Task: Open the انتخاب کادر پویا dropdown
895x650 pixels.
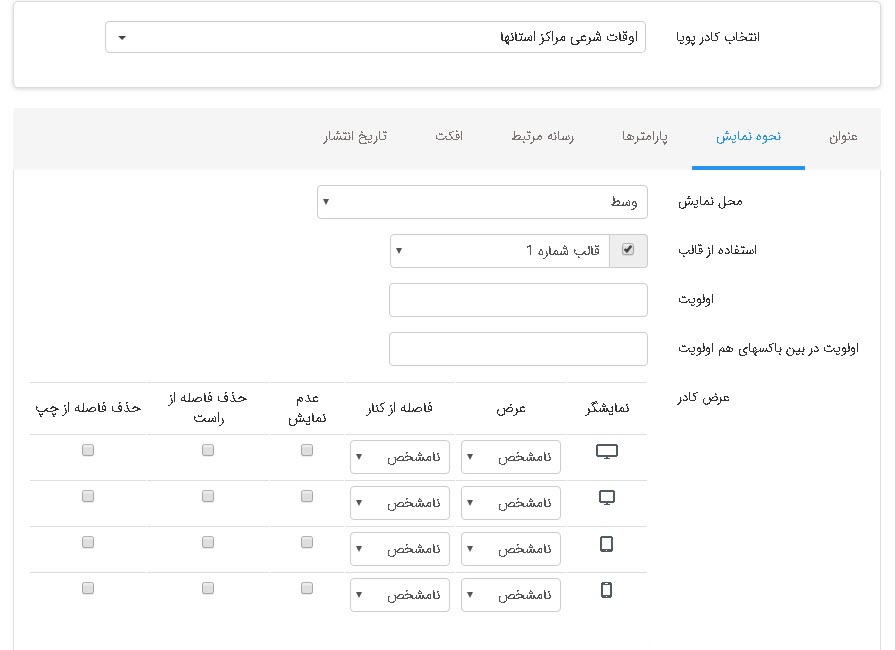Action: 375,38
